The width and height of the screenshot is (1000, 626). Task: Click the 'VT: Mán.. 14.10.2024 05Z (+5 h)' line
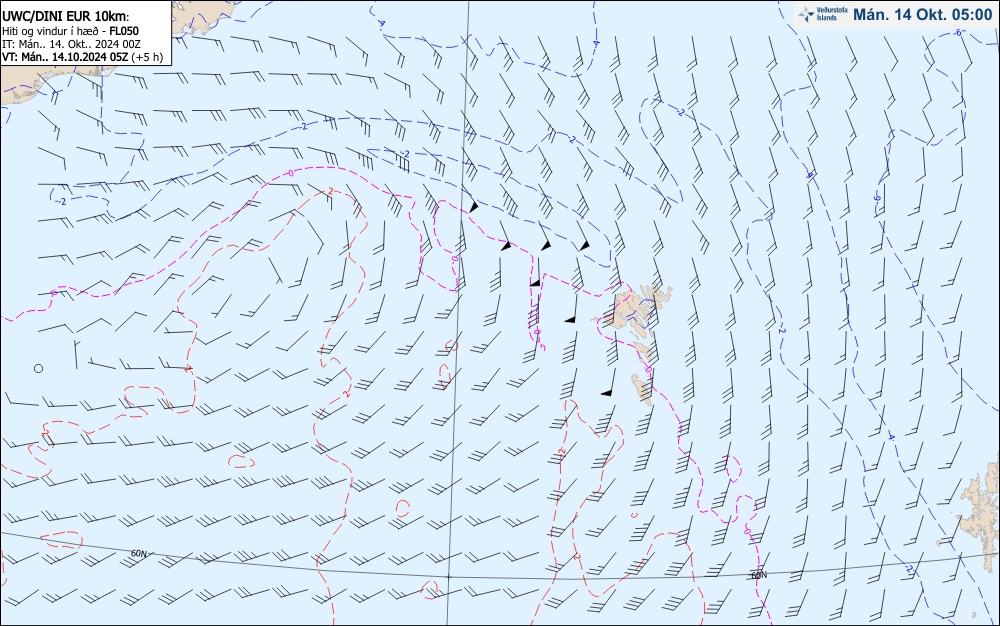[x=82, y=57]
